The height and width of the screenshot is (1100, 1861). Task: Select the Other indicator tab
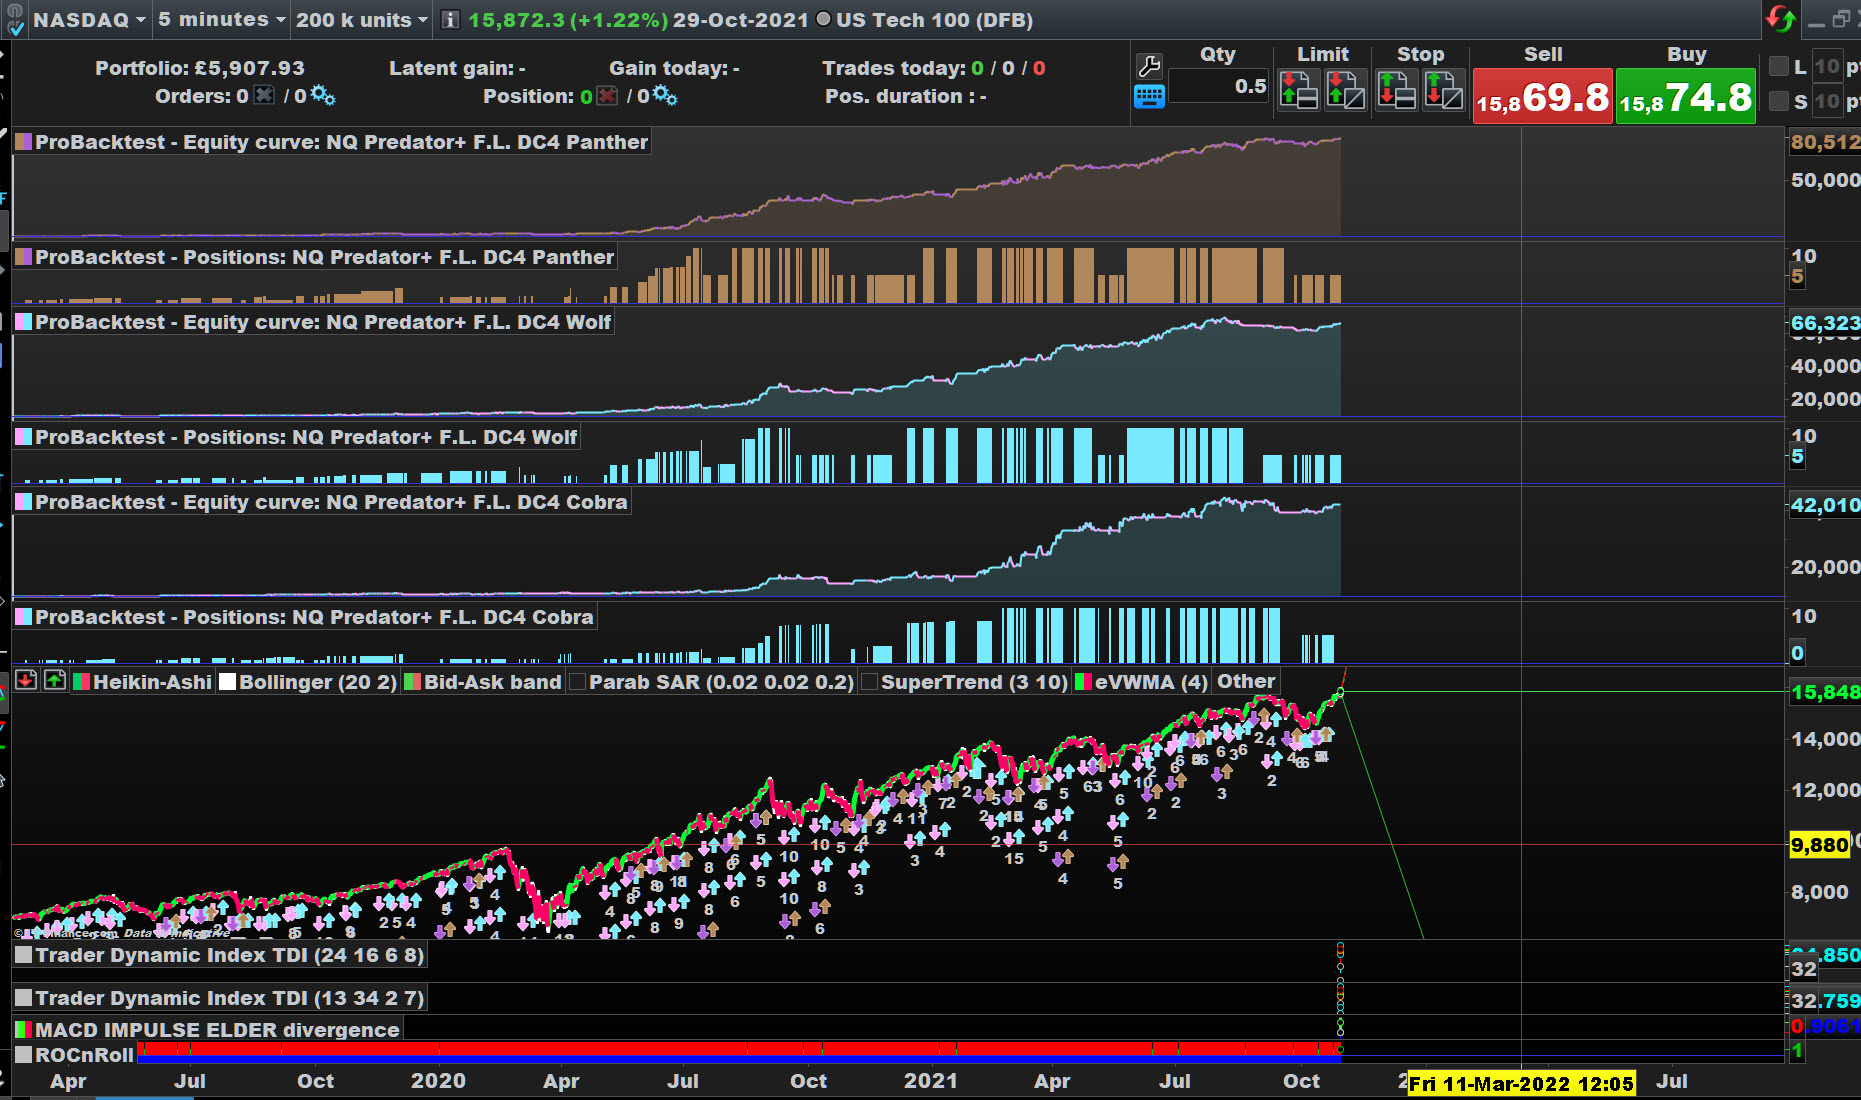tap(1245, 682)
